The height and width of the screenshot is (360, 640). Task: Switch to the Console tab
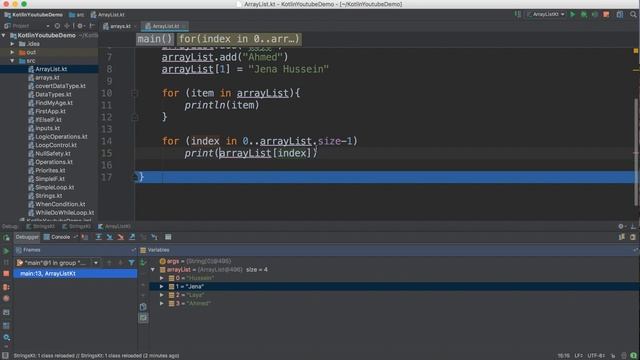pyautogui.click(x=57, y=237)
